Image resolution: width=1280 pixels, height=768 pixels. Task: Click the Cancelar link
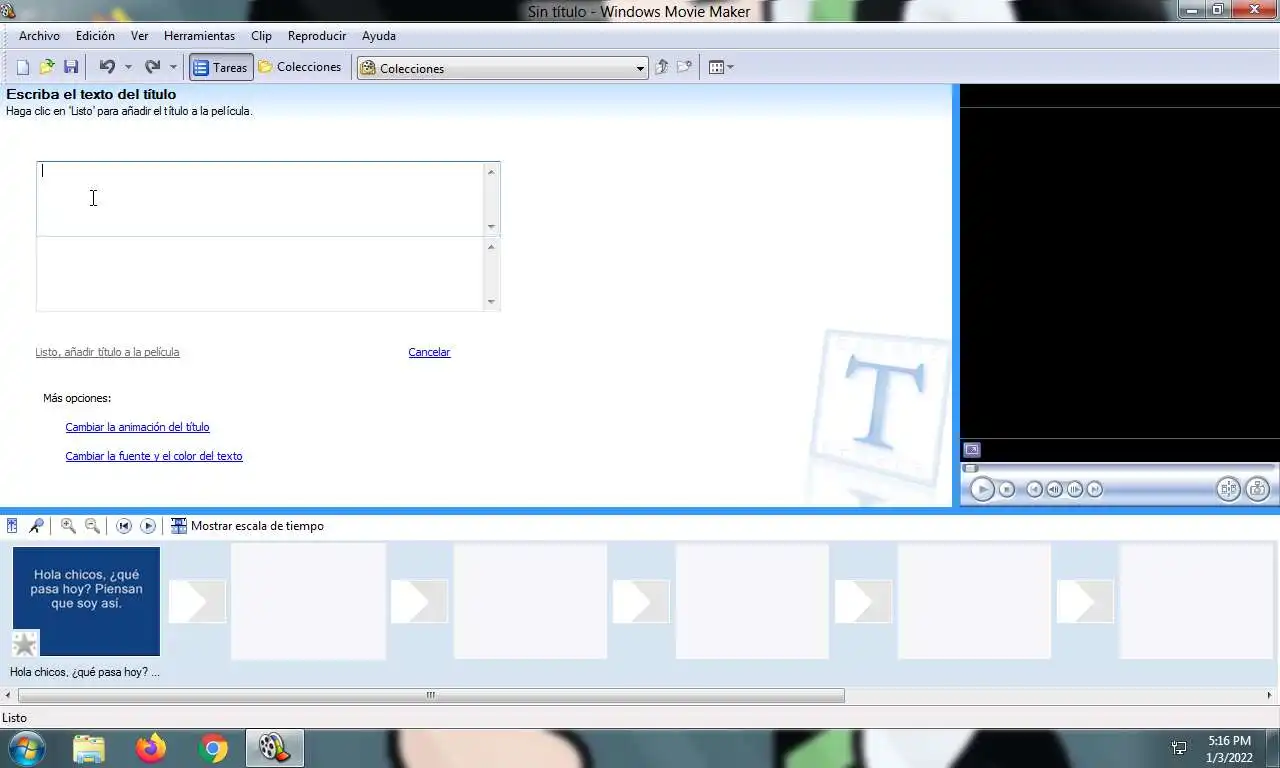coord(429,352)
